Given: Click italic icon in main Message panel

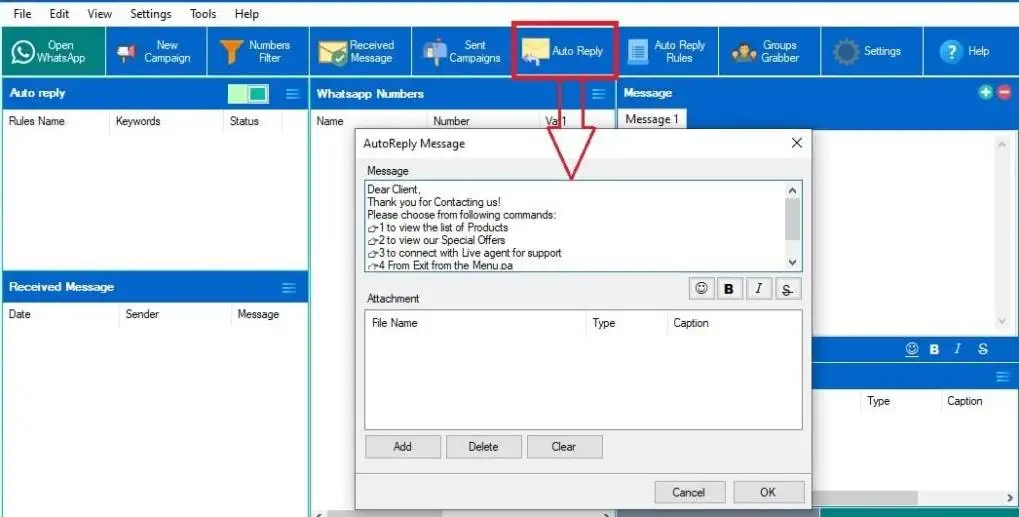Looking at the screenshot, I should click(x=958, y=349).
